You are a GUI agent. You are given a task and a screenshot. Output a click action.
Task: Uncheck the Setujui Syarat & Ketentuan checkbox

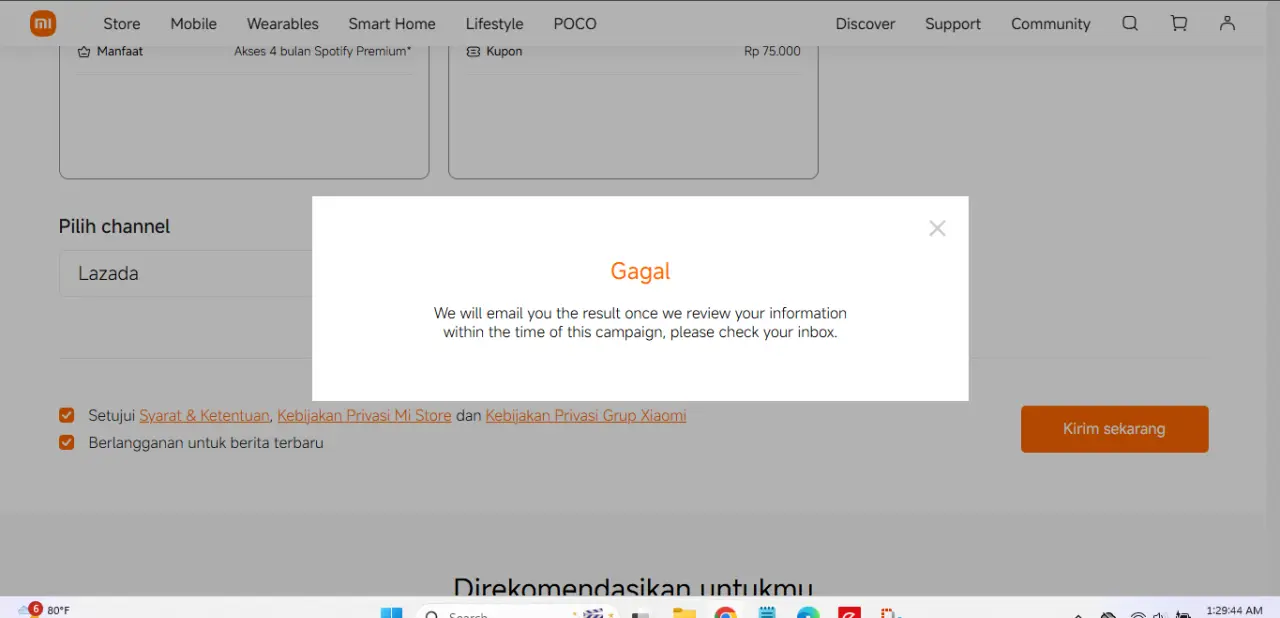(x=67, y=415)
